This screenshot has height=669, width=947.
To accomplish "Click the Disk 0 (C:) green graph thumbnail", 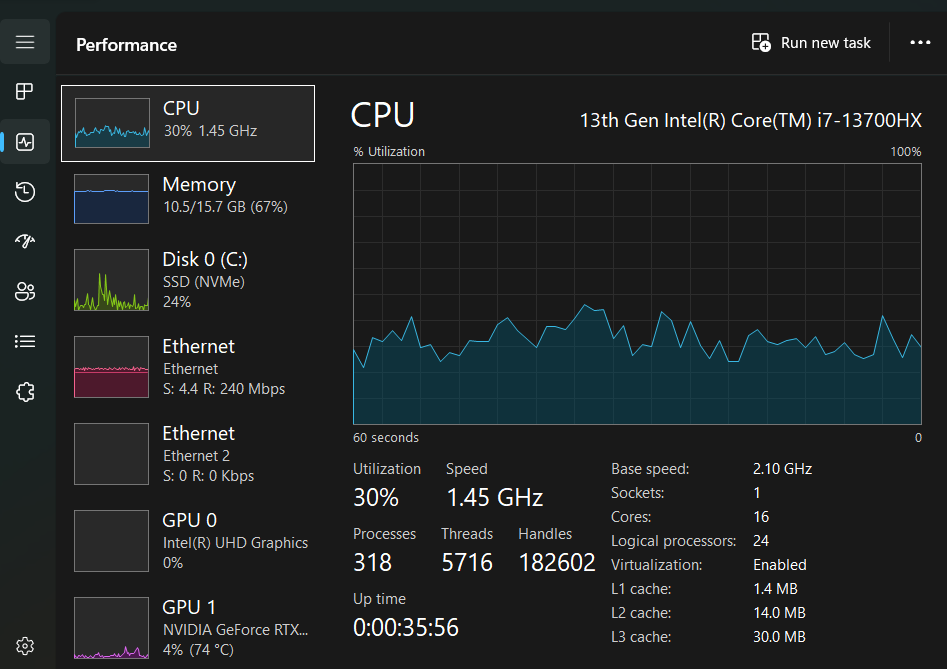I will [112, 280].
